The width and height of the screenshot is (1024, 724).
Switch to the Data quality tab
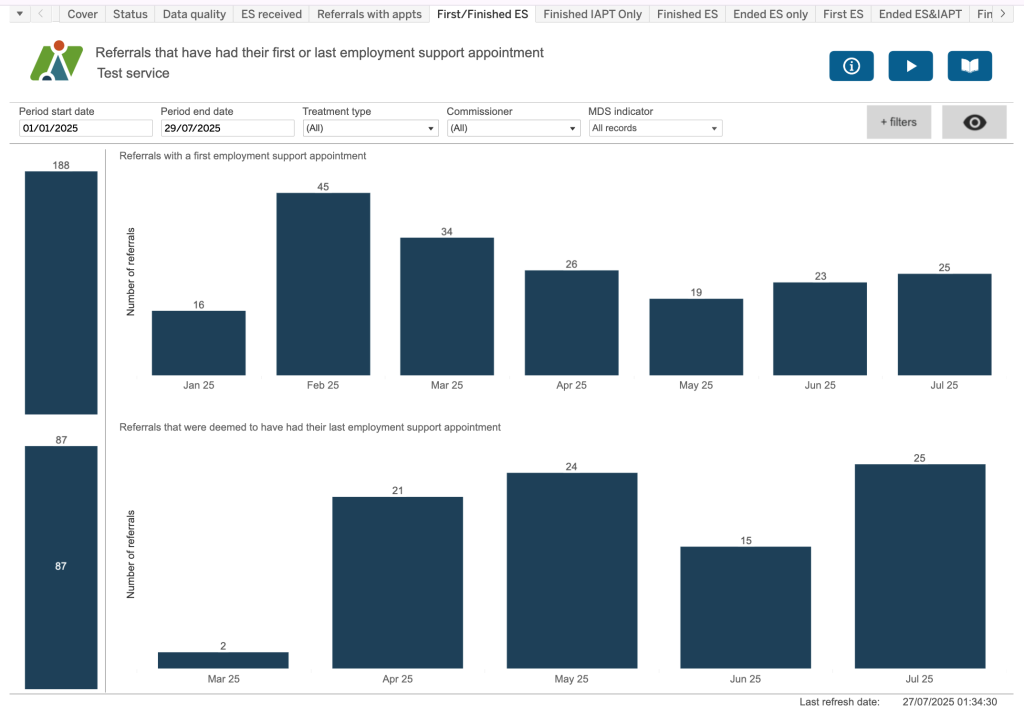coord(194,14)
